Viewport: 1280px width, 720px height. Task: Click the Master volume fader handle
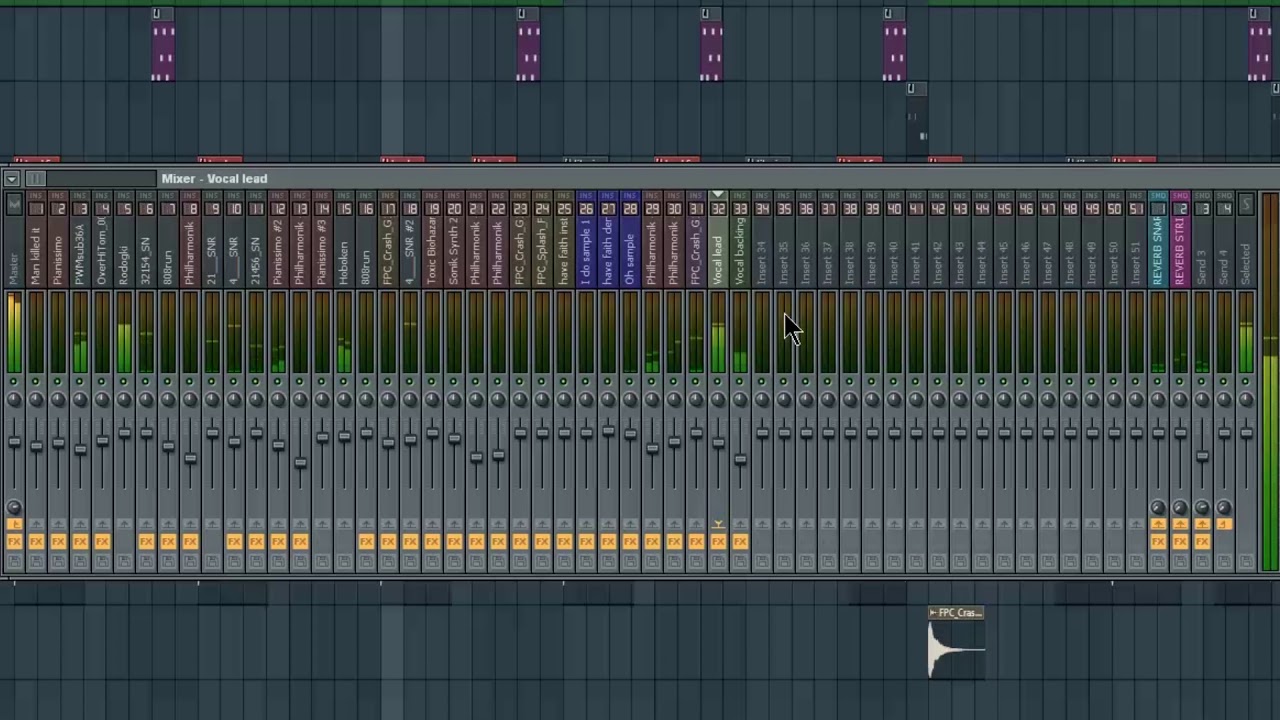pyautogui.click(x=14, y=440)
